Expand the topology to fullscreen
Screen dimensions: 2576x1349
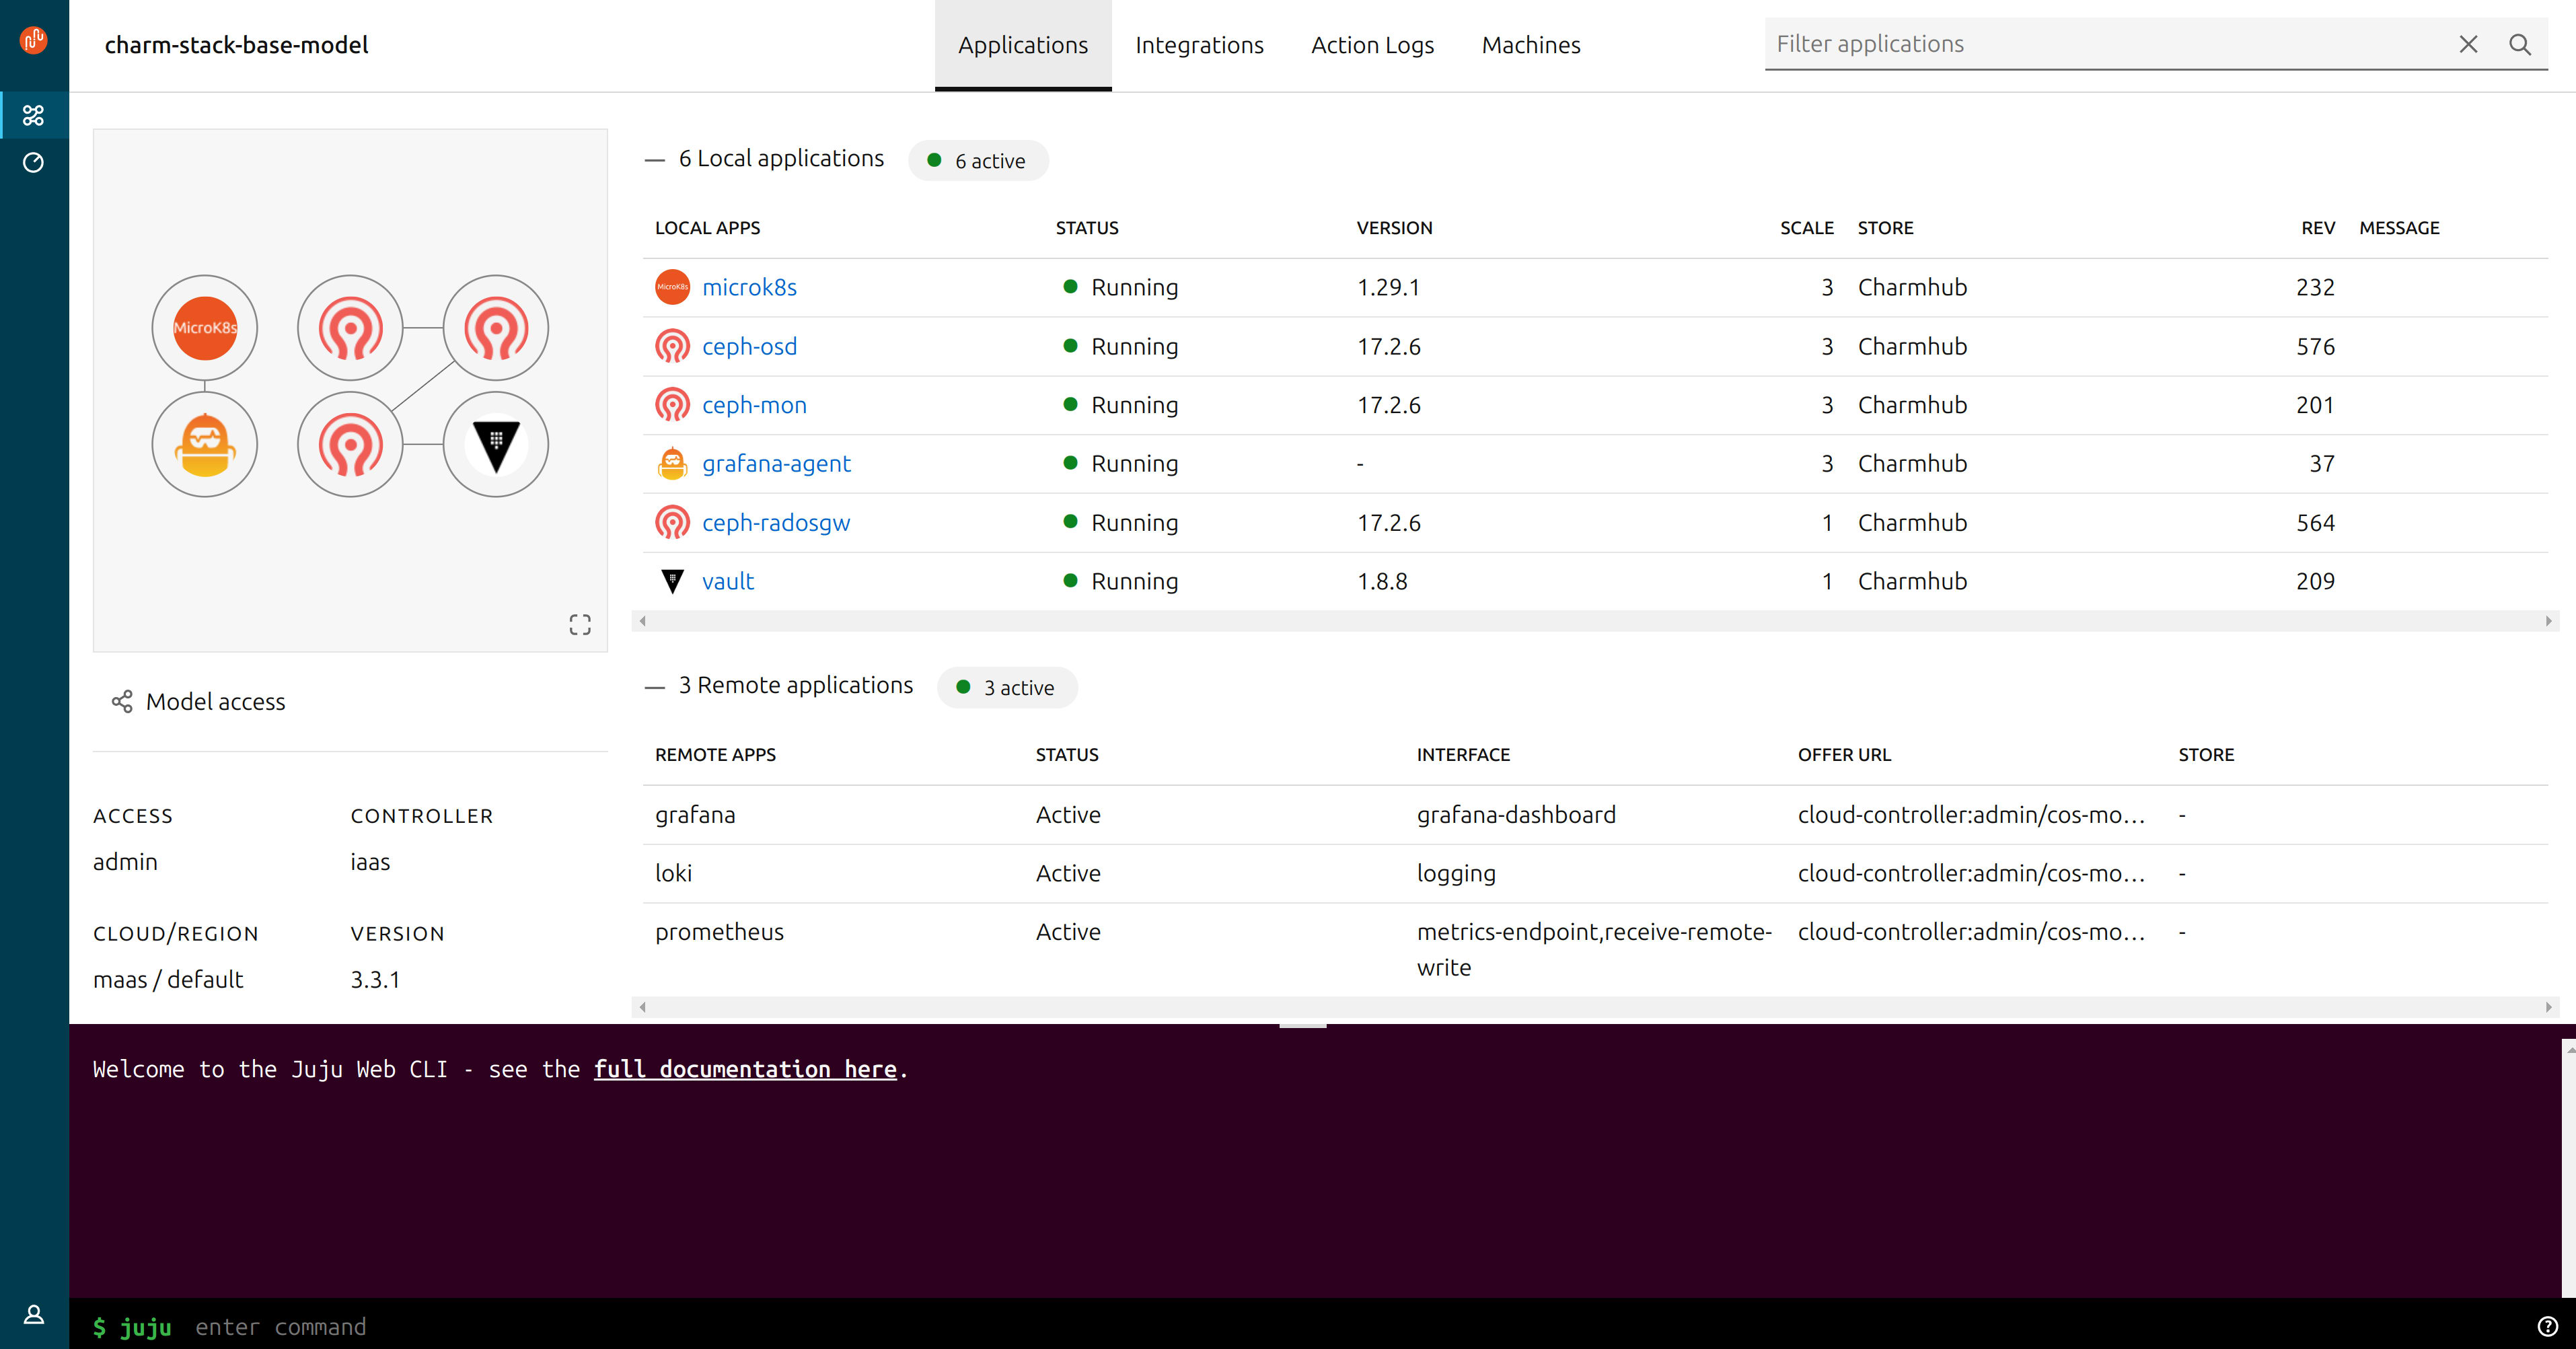tap(580, 625)
